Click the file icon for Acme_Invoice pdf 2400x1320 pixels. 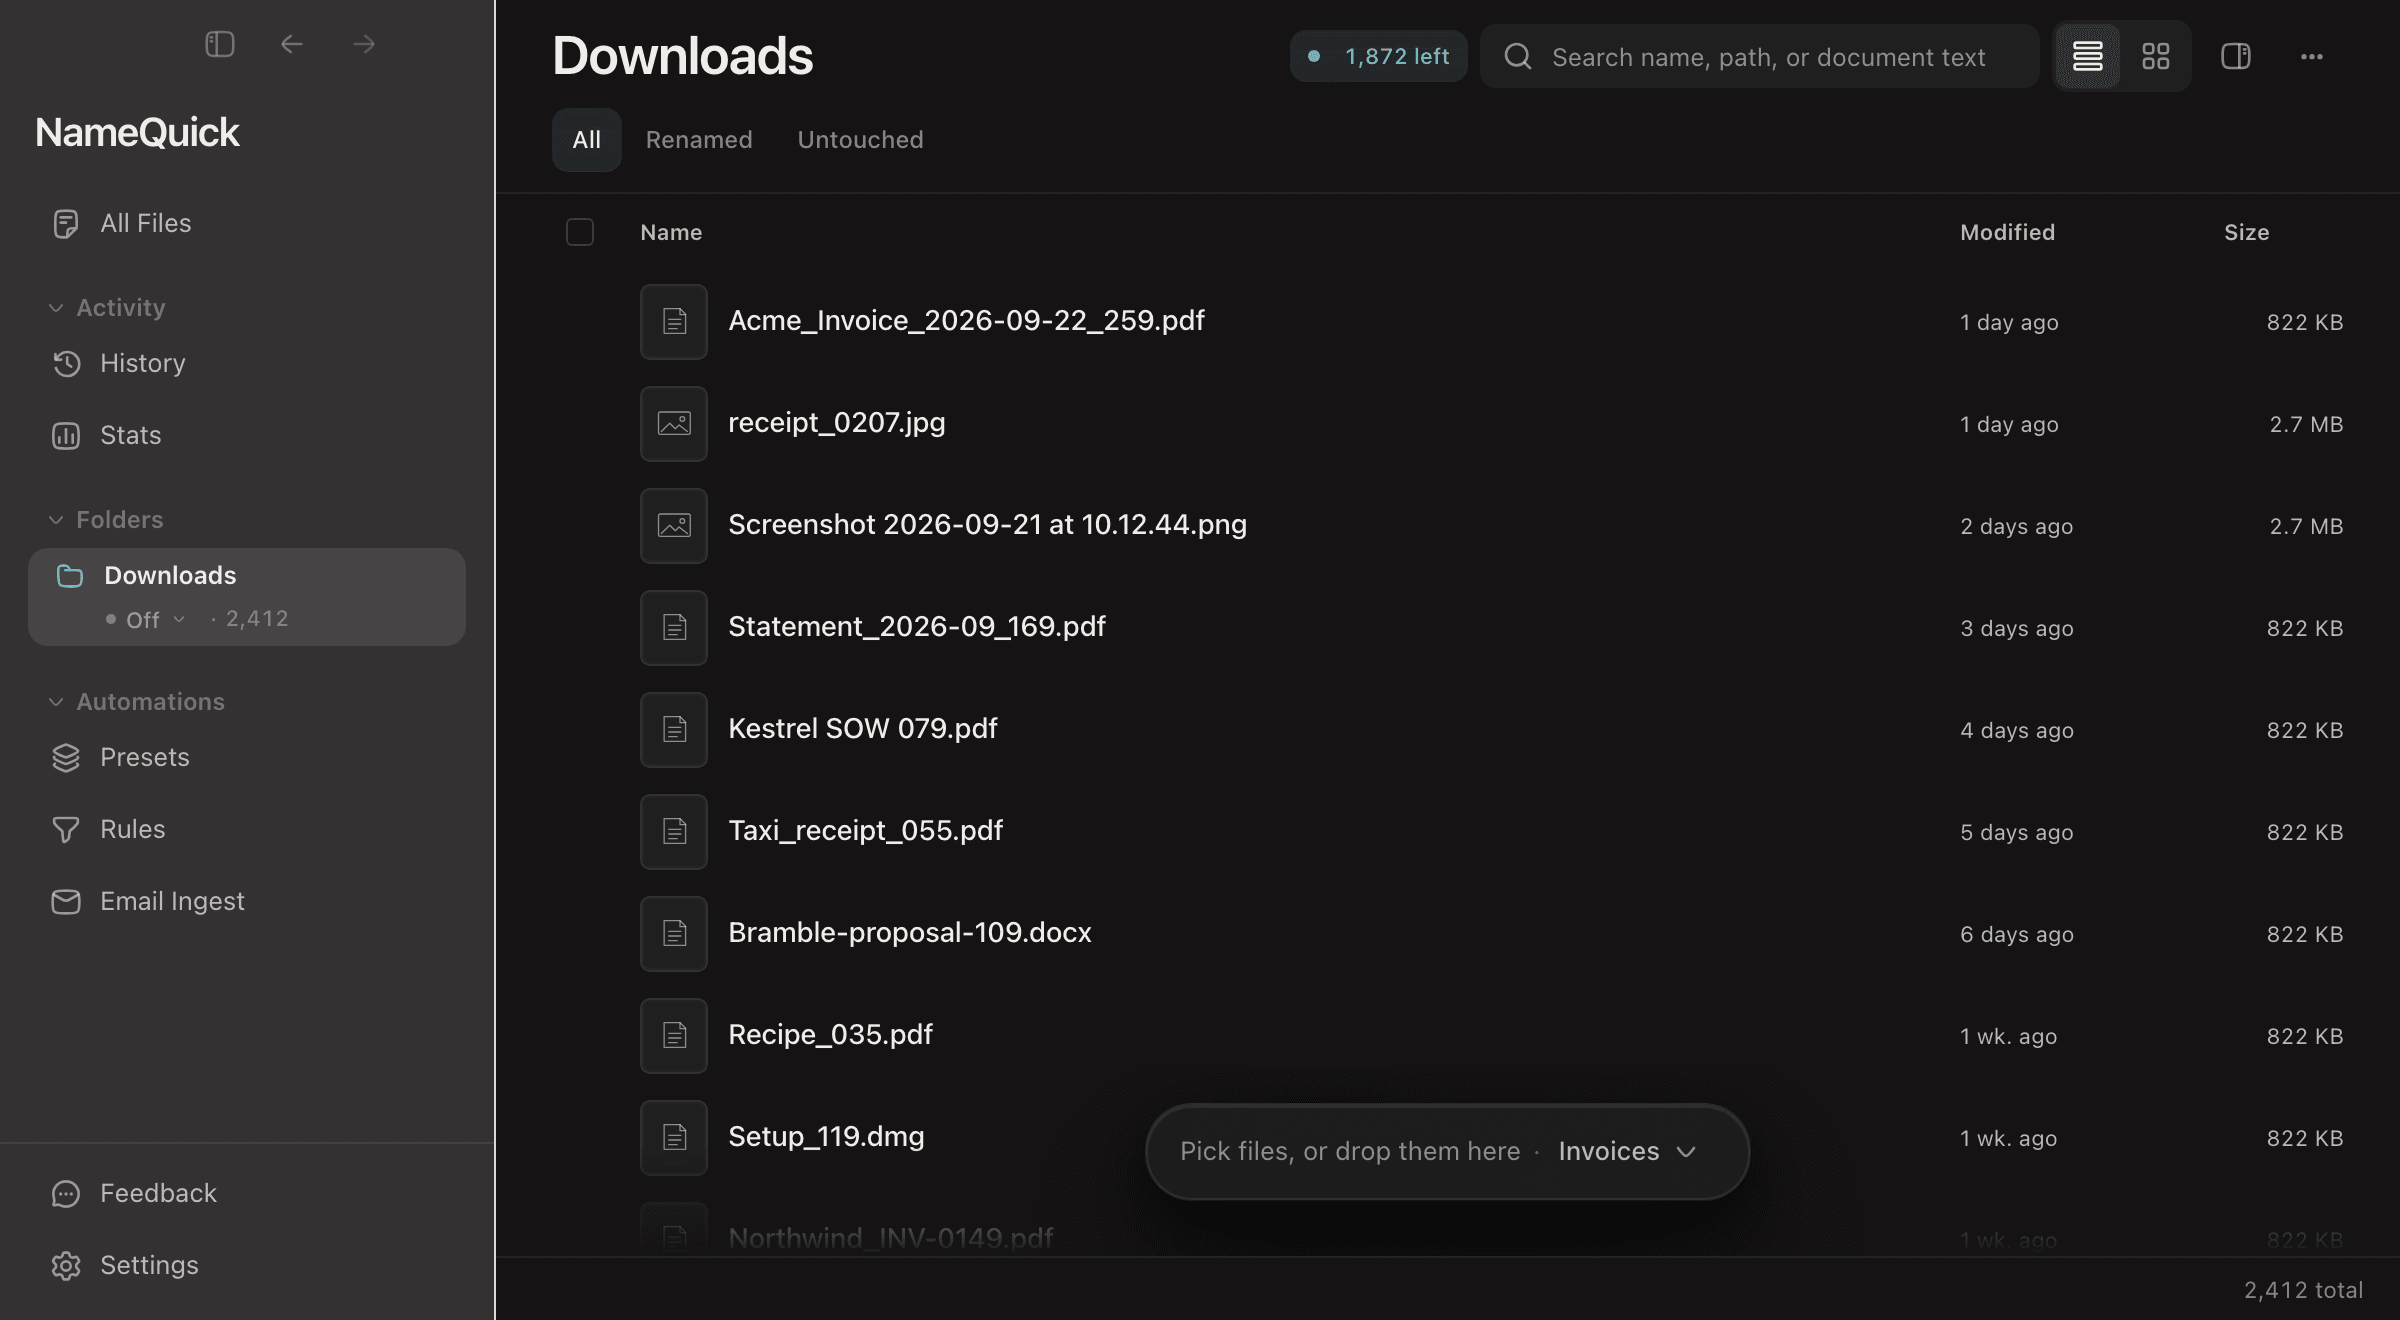tap(674, 322)
